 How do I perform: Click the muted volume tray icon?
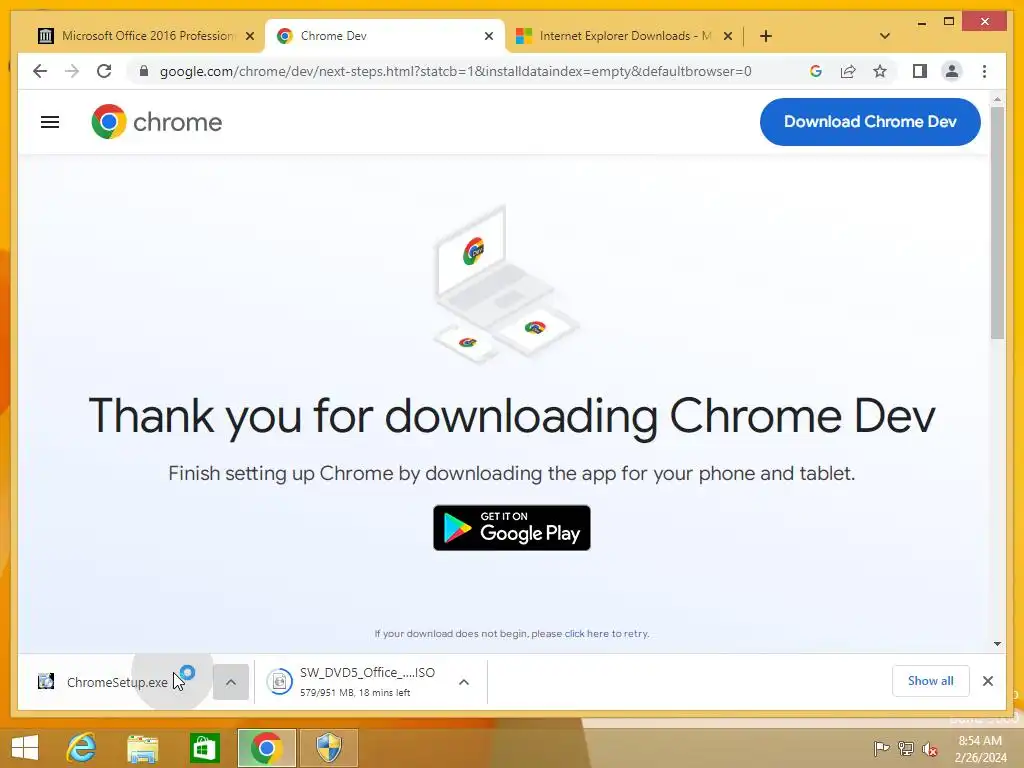click(930, 748)
